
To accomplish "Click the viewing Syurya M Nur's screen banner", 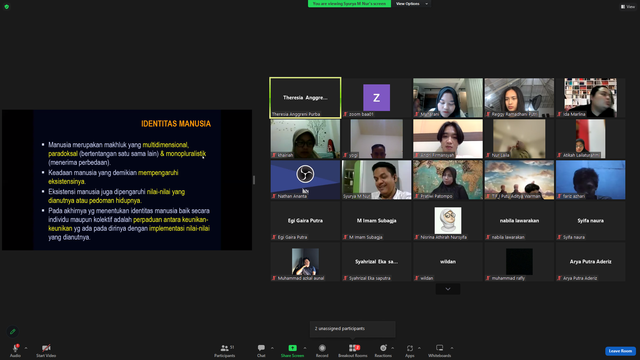I will 349,4.
